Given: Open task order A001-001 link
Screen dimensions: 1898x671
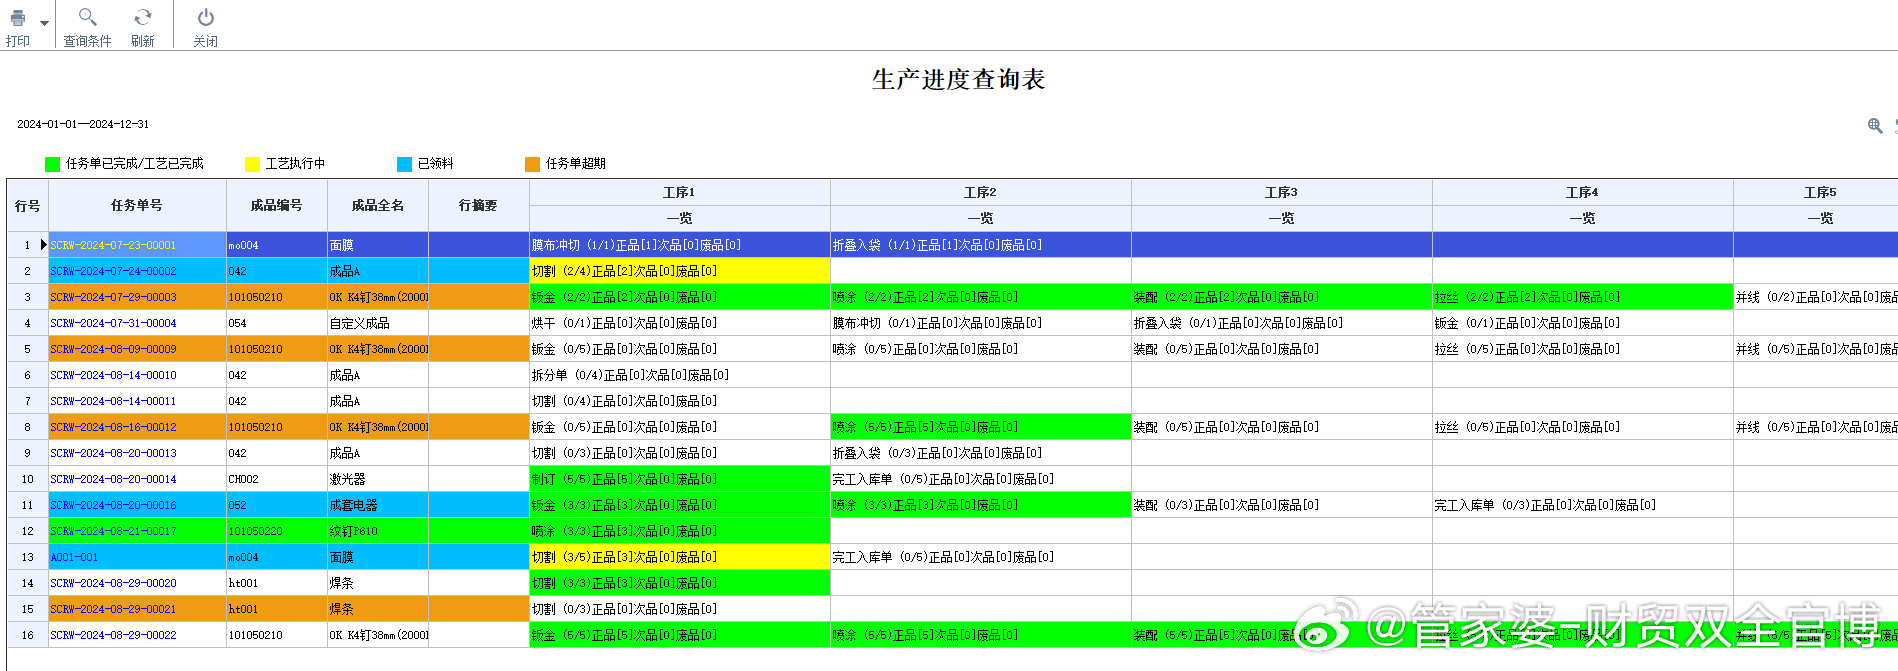Looking at the screenshot, I should click(75, 557).
